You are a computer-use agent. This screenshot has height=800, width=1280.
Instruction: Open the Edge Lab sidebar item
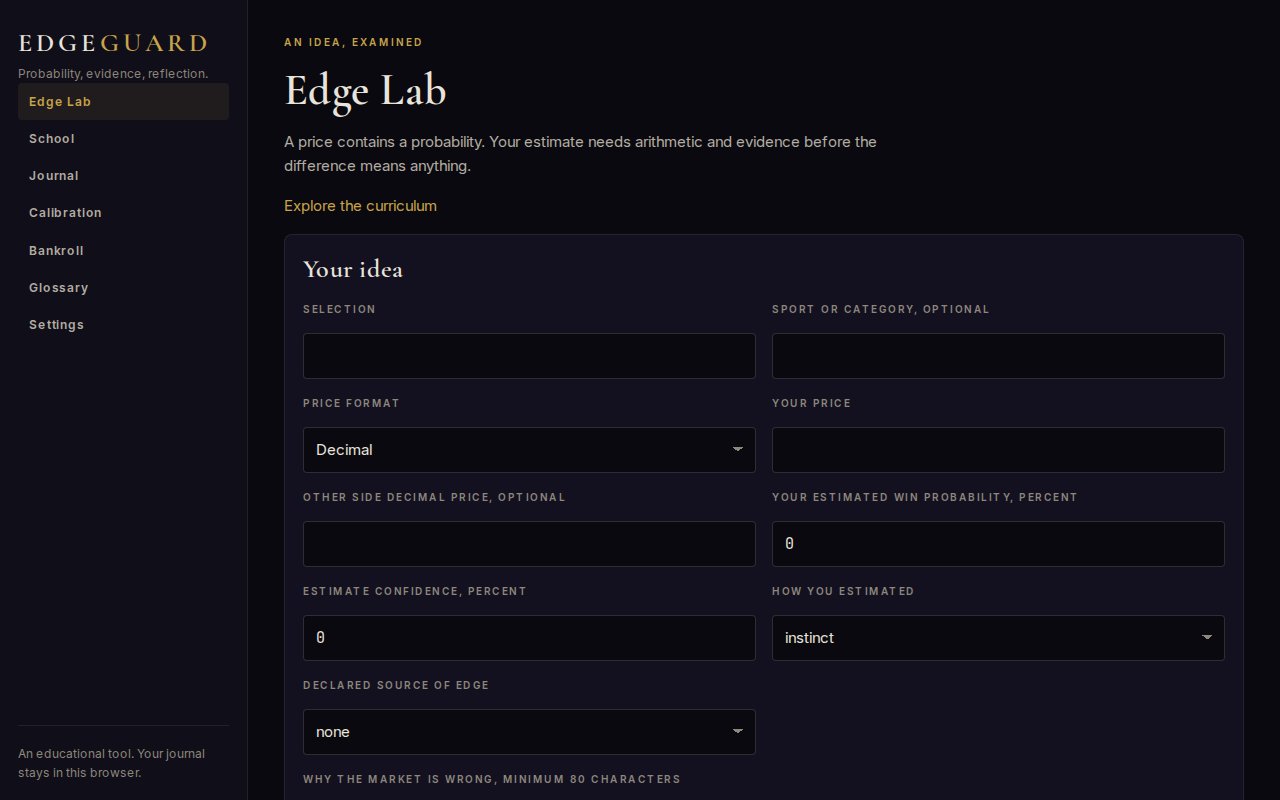(x=123, y=102)
